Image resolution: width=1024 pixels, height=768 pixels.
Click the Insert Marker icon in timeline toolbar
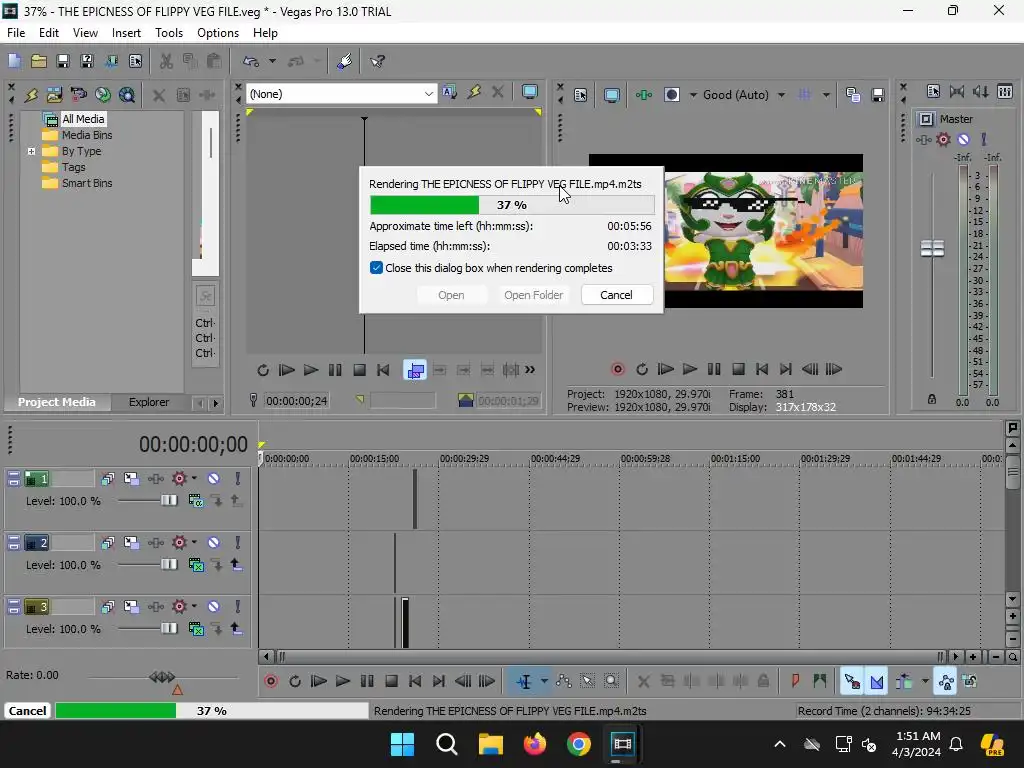click(x=795, y=681)
